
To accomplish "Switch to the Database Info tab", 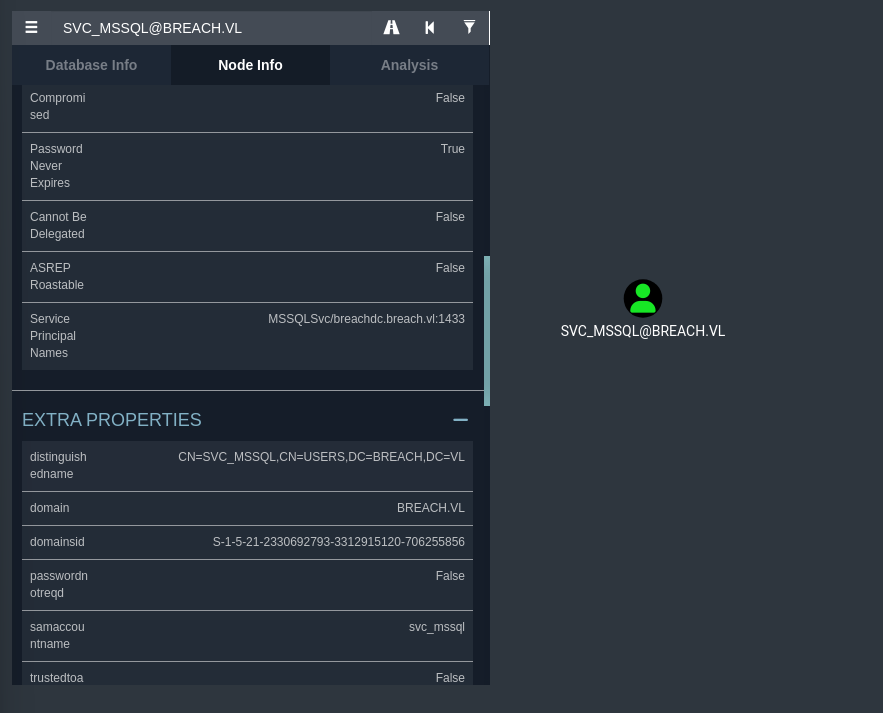I will point(91,65).
